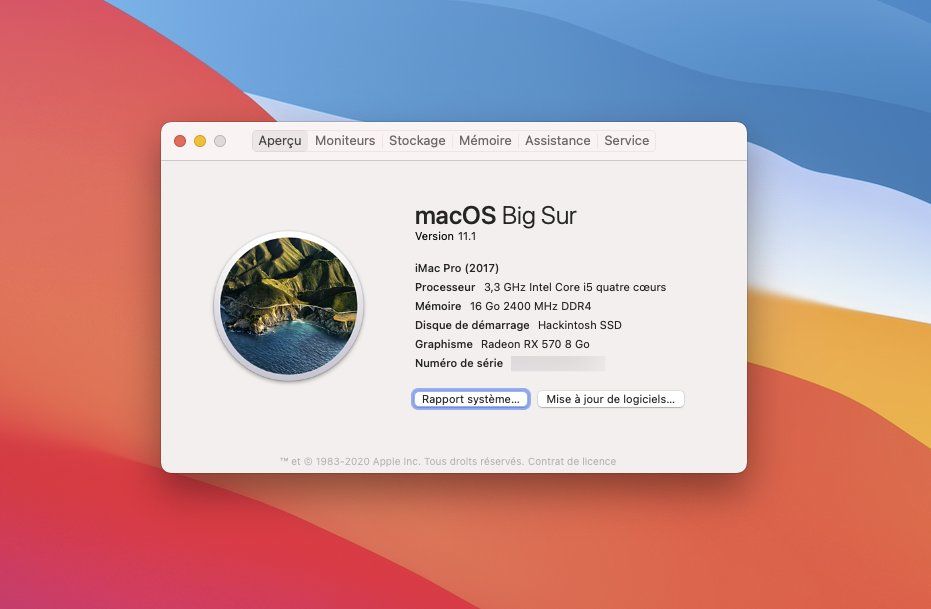Viewport: 931px width, 609px height.
Task: Open the Service tab
Action: click(x=627, y=141)
